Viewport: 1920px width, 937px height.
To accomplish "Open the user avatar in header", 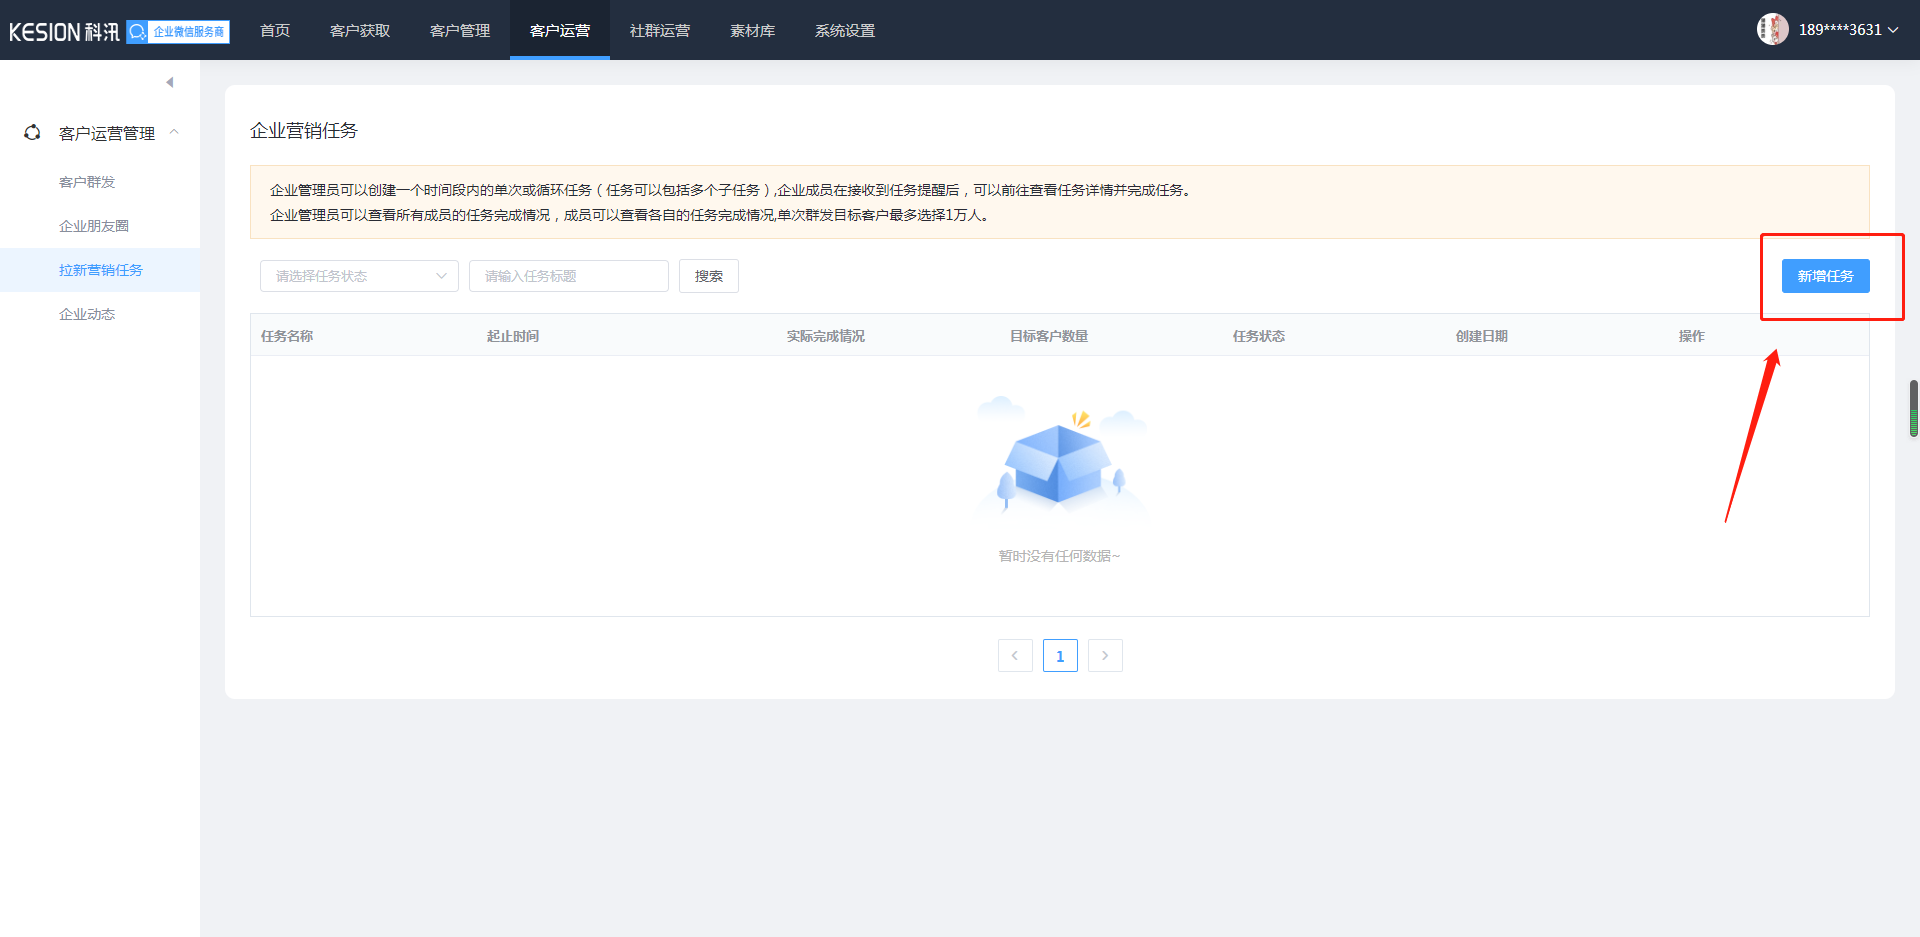I will (1772, 29).
